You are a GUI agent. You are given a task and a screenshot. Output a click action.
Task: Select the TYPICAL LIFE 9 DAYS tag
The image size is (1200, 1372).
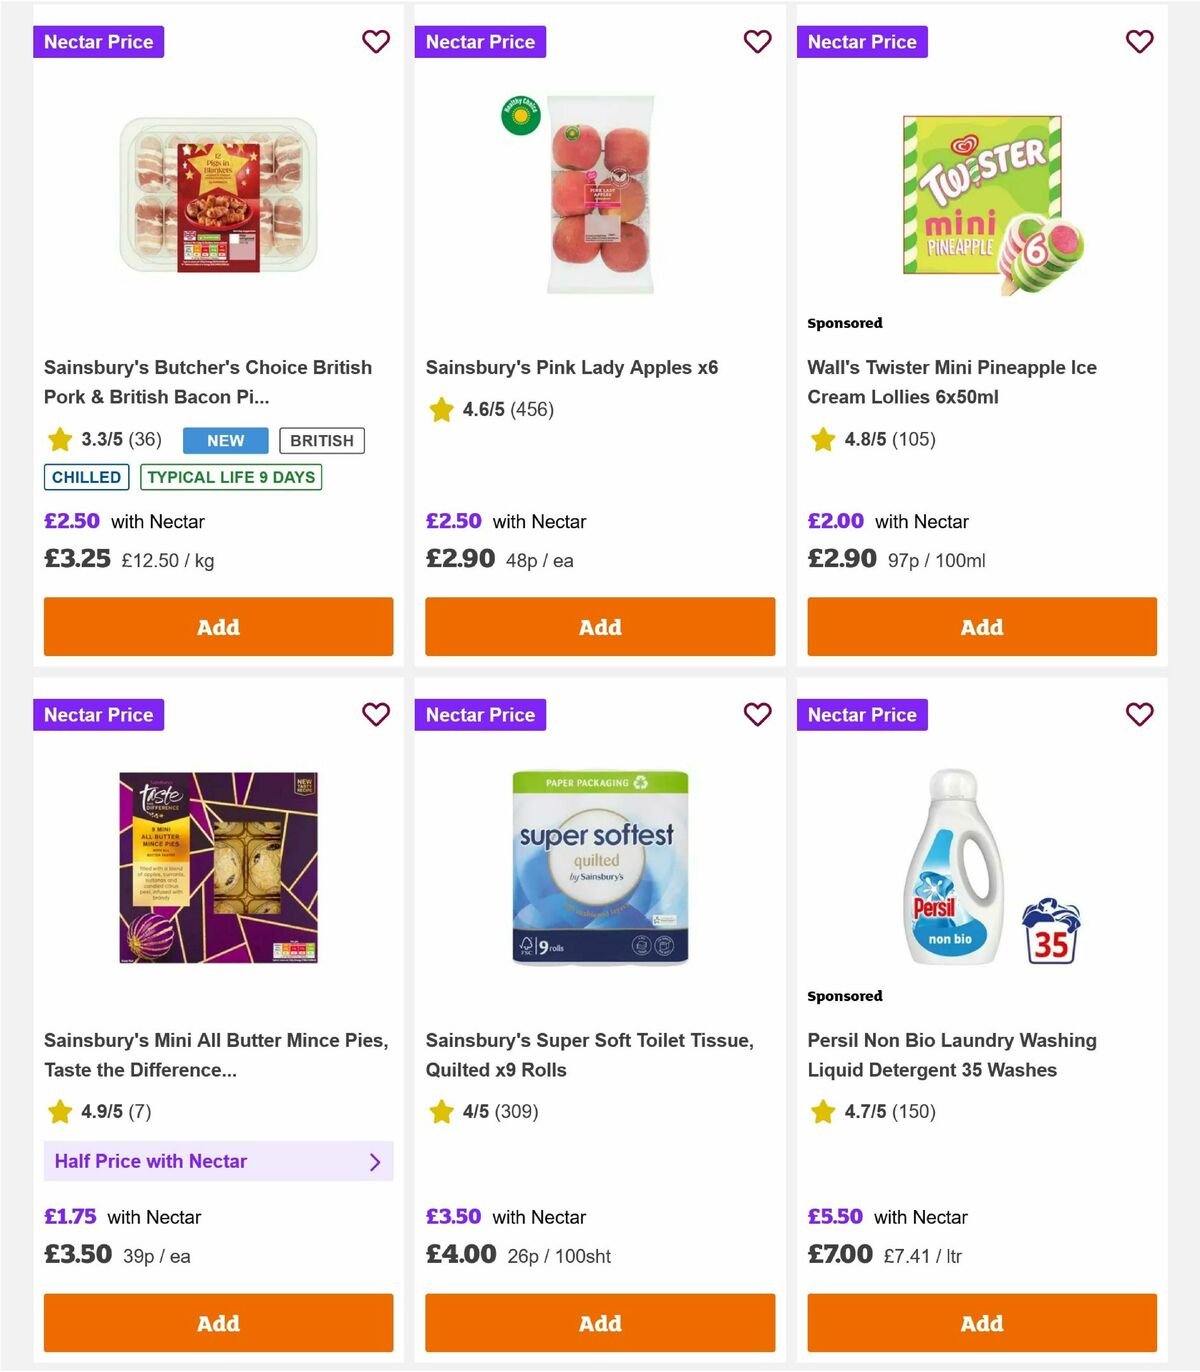[x=231, y=477]
